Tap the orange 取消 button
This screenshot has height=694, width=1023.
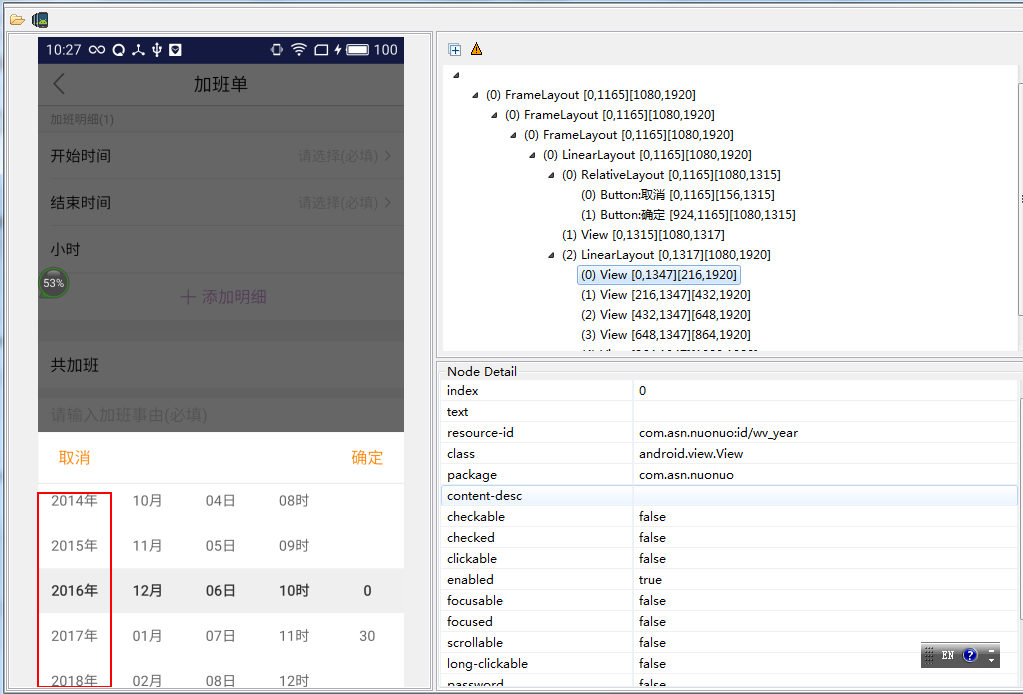click(74, 457)
